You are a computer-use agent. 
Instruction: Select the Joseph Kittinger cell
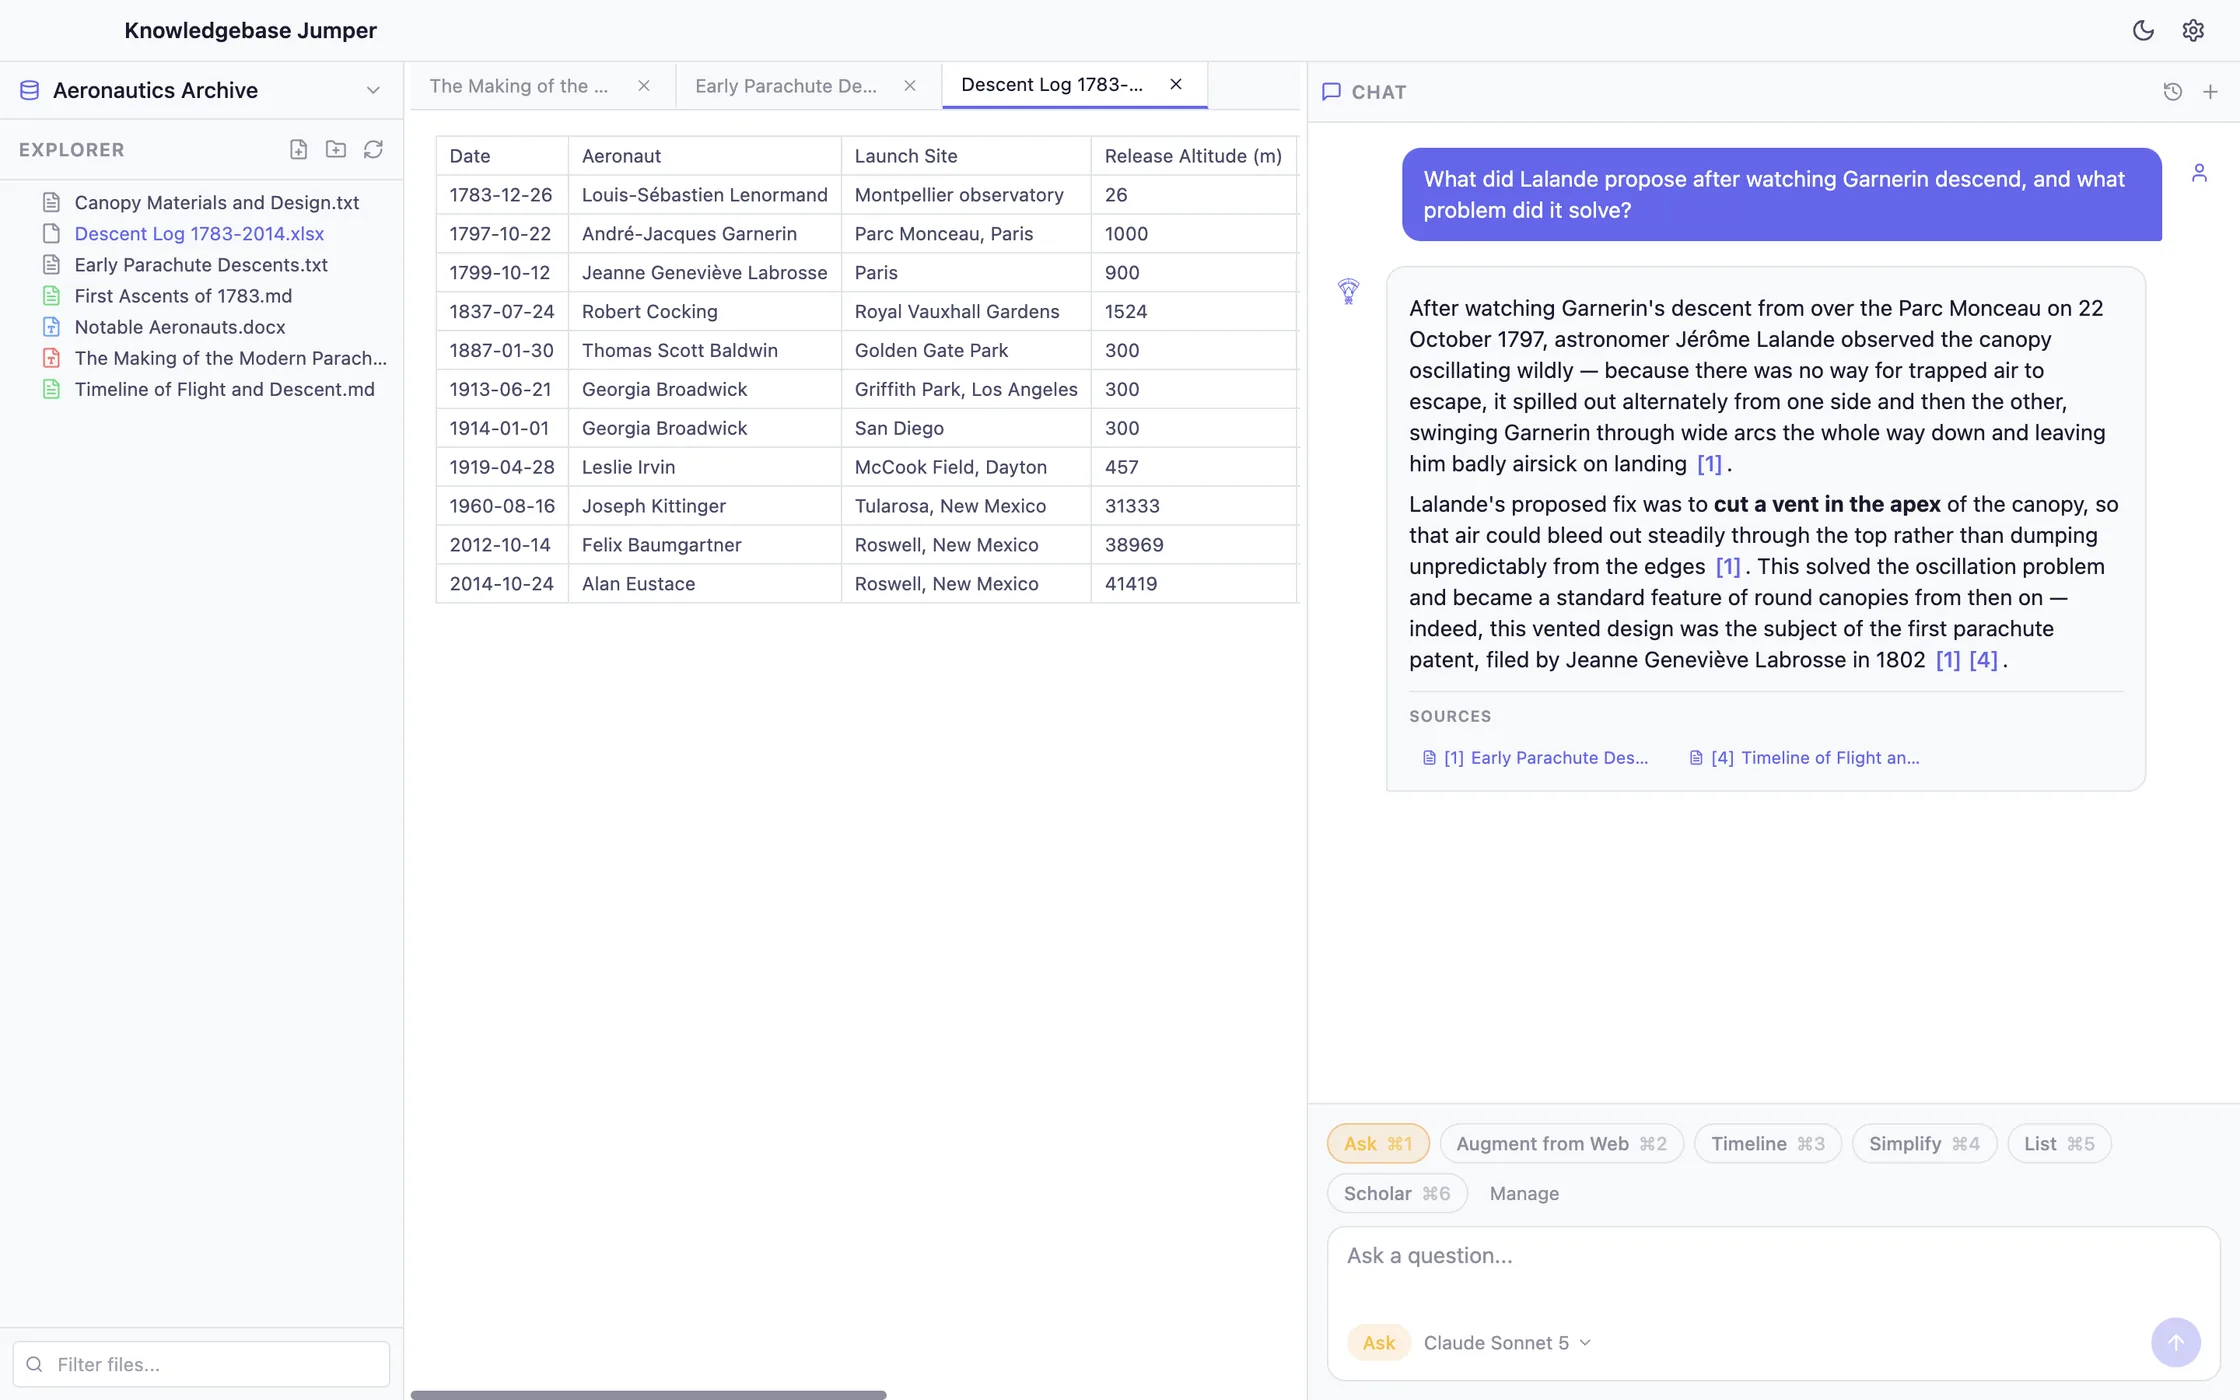point(705,505)
